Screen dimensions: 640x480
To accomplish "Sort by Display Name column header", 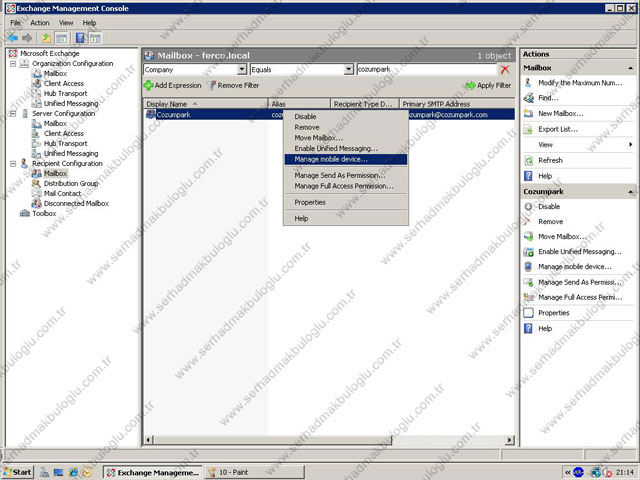I will [x=206, y=104].
